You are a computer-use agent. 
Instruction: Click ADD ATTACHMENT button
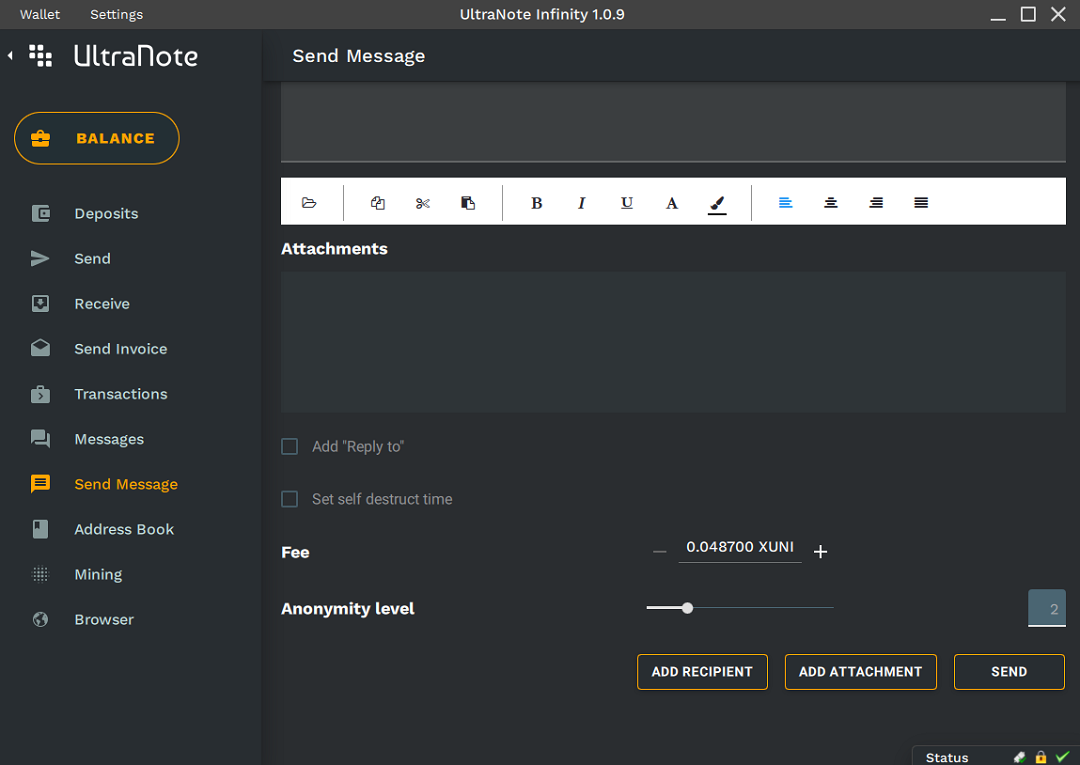(860, 671)
